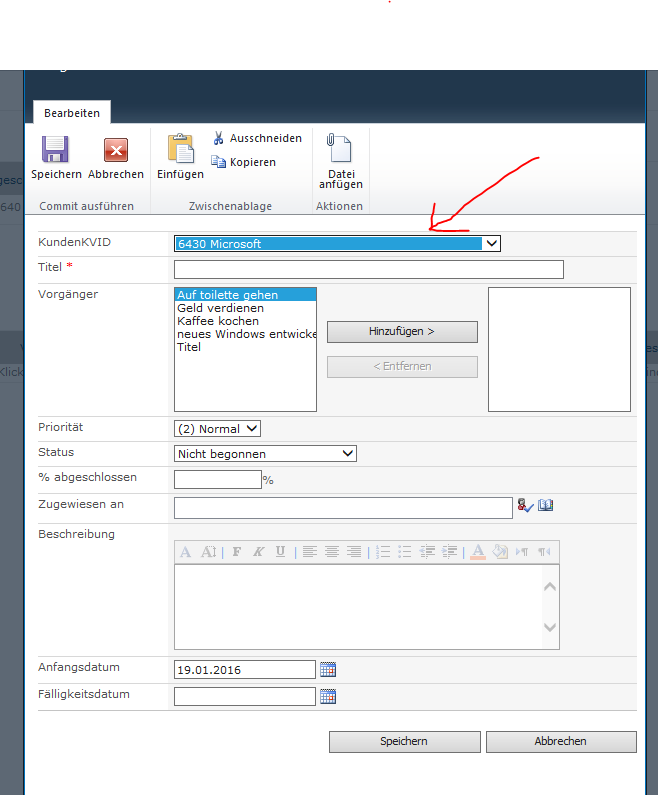
Task: Click the font size icon in Beschreibung toolbar
Action: 208,552
